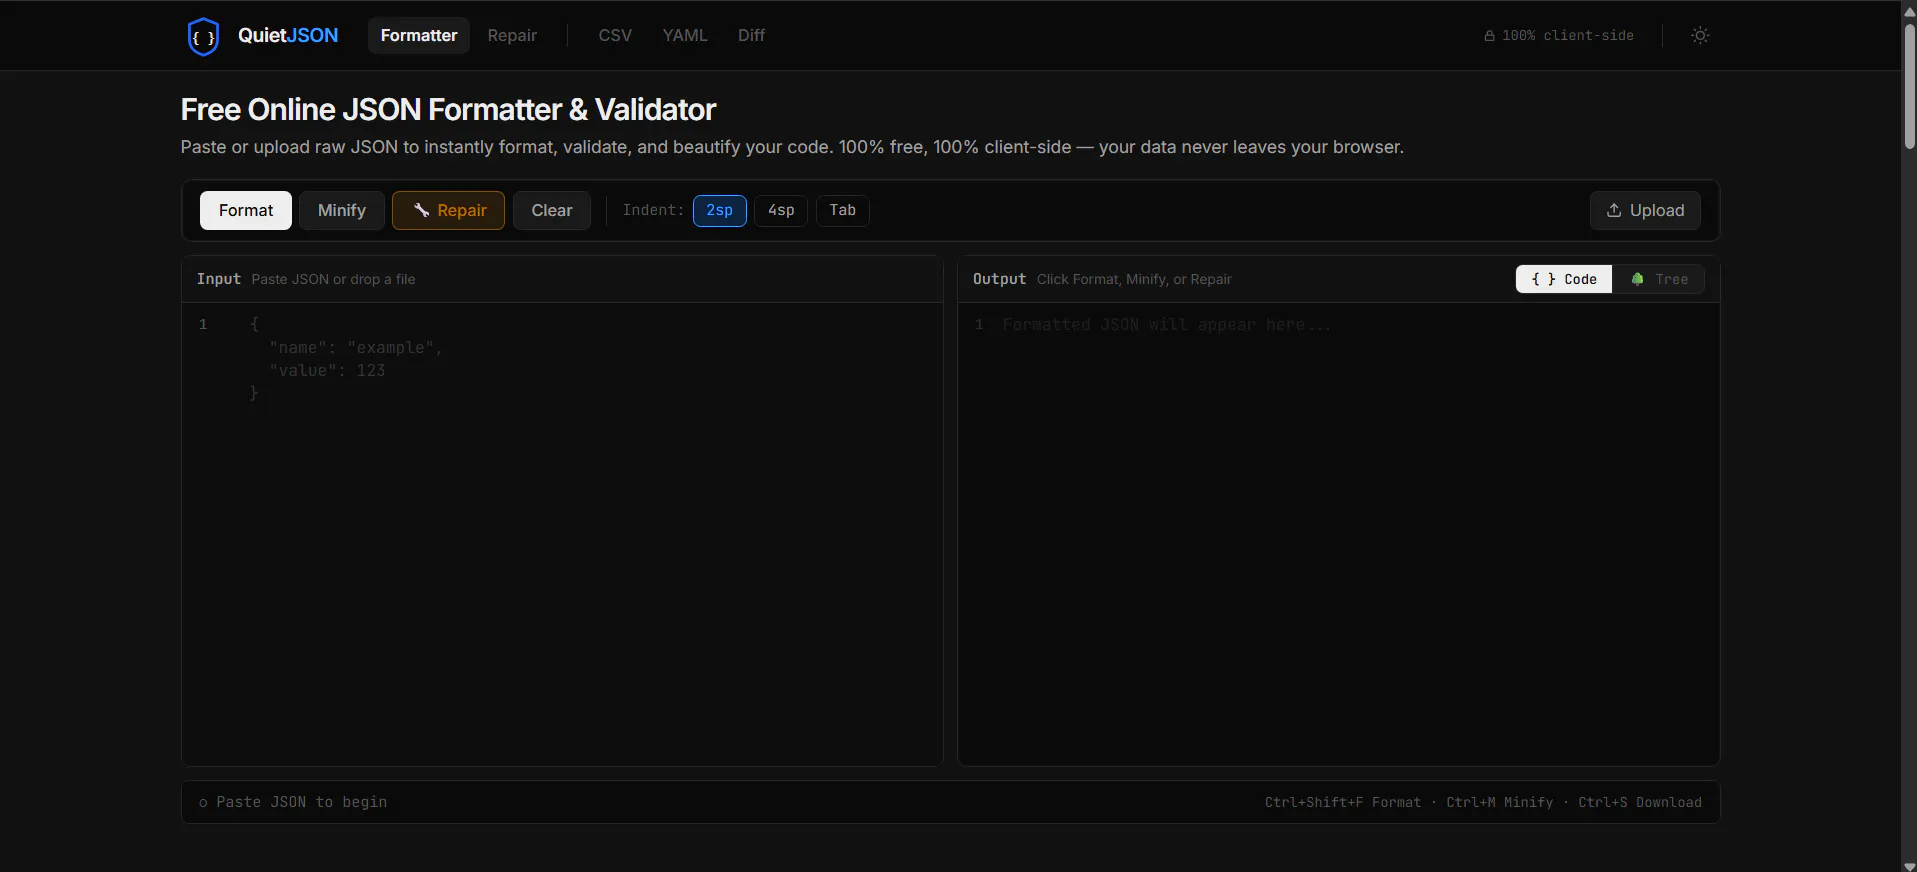This screenshot has height=872, width=1917.
Task: Open the YAML tool tab
Action: click(685, 35)
